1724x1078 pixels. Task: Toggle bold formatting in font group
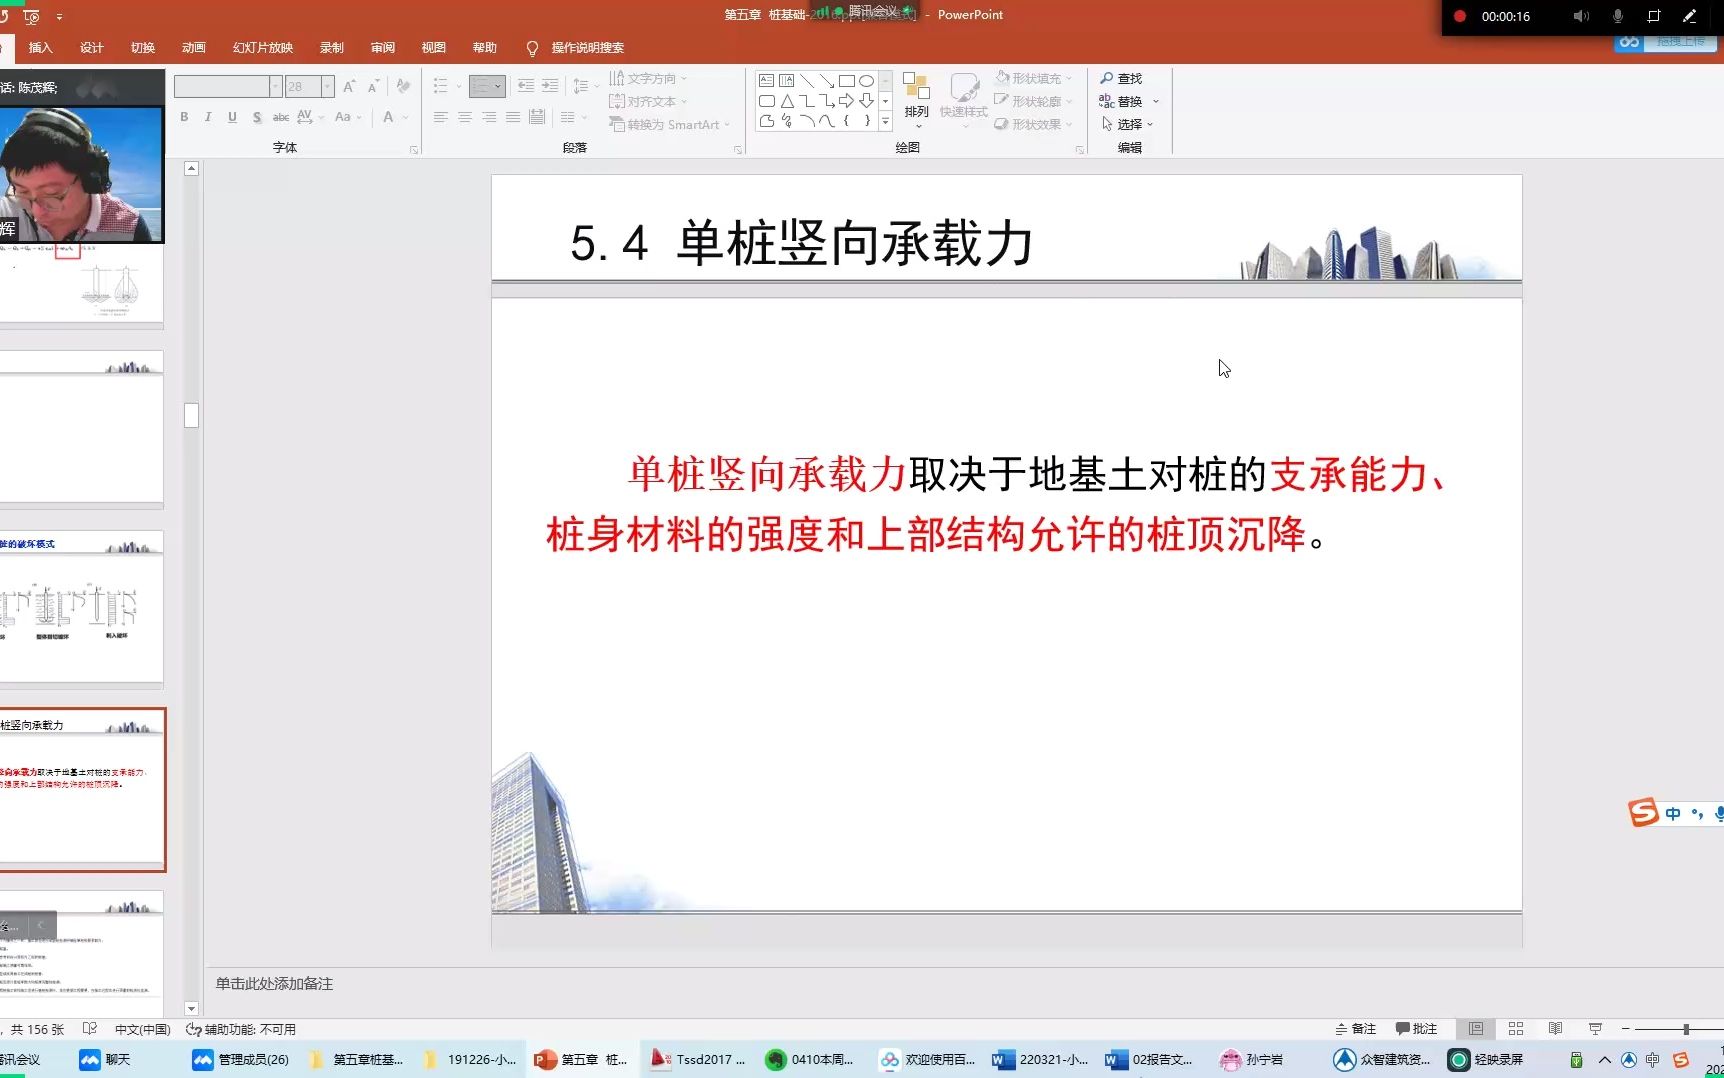click(184, 117)
